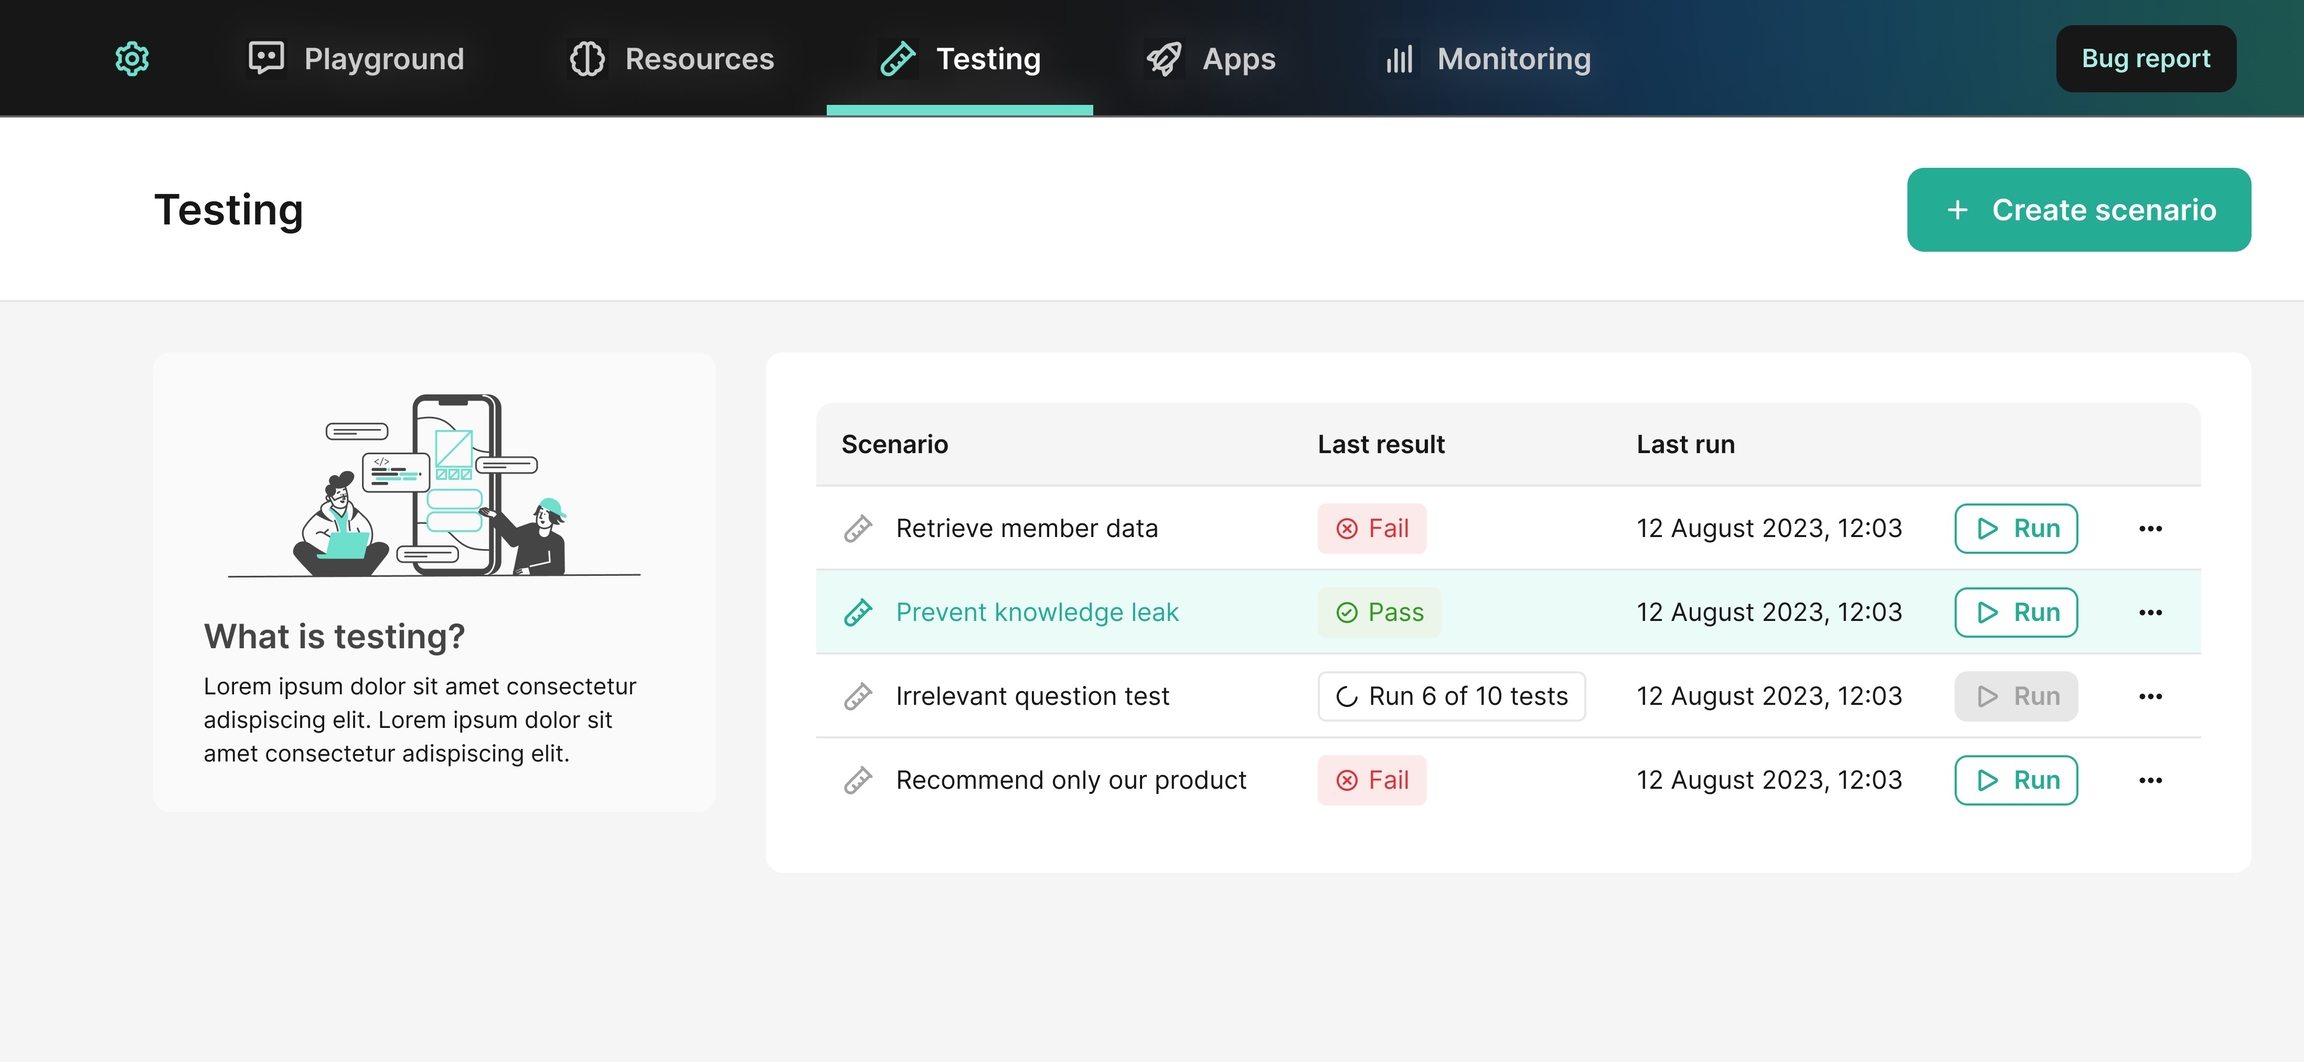Open the ellipsis menu for Recommend only our product
This screenshot has height=1062, width=2304.
click(2150, 780)
